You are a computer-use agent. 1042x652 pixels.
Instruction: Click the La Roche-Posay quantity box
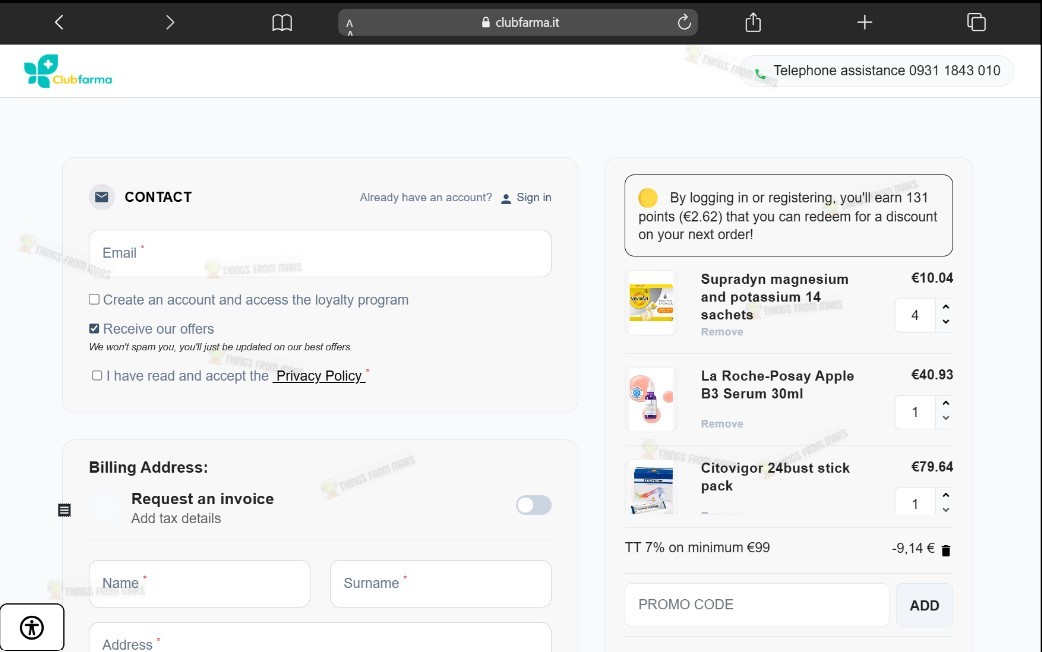pyautogui.click(x=915, y=412)
